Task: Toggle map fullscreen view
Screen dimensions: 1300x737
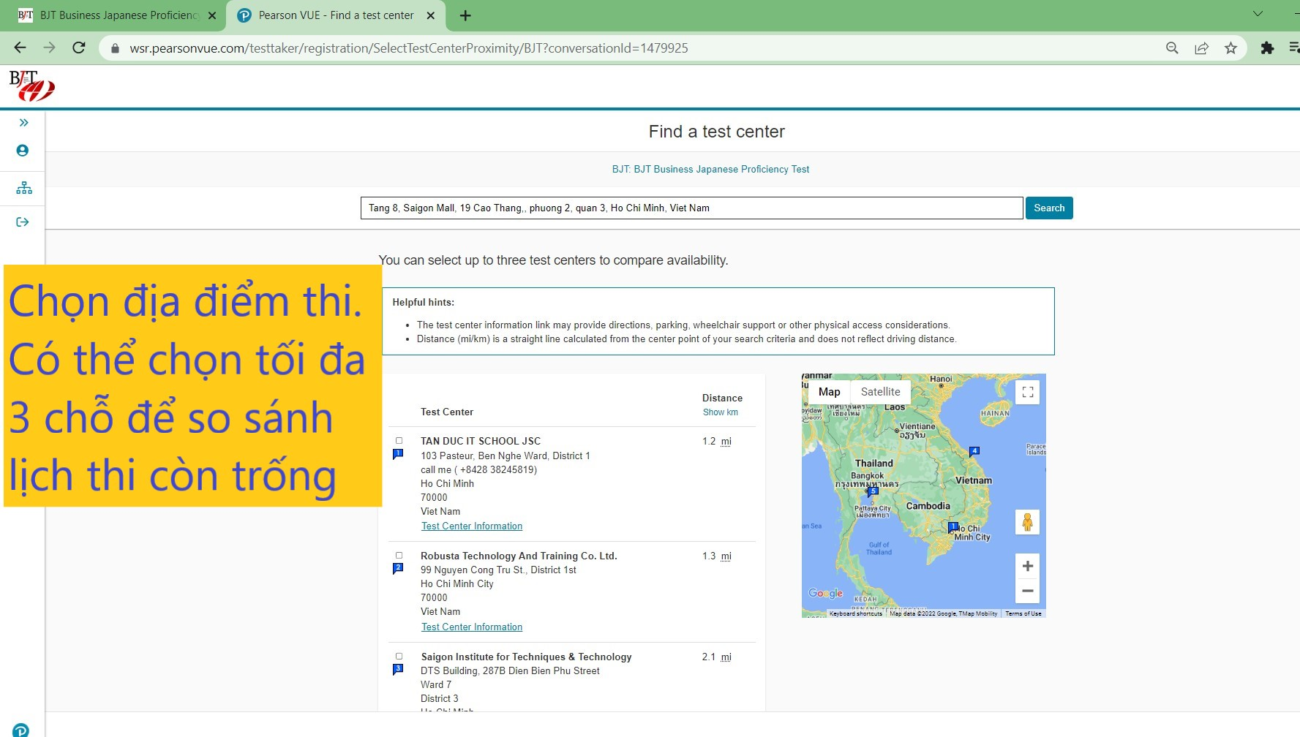Action: tap(1027, 392)
